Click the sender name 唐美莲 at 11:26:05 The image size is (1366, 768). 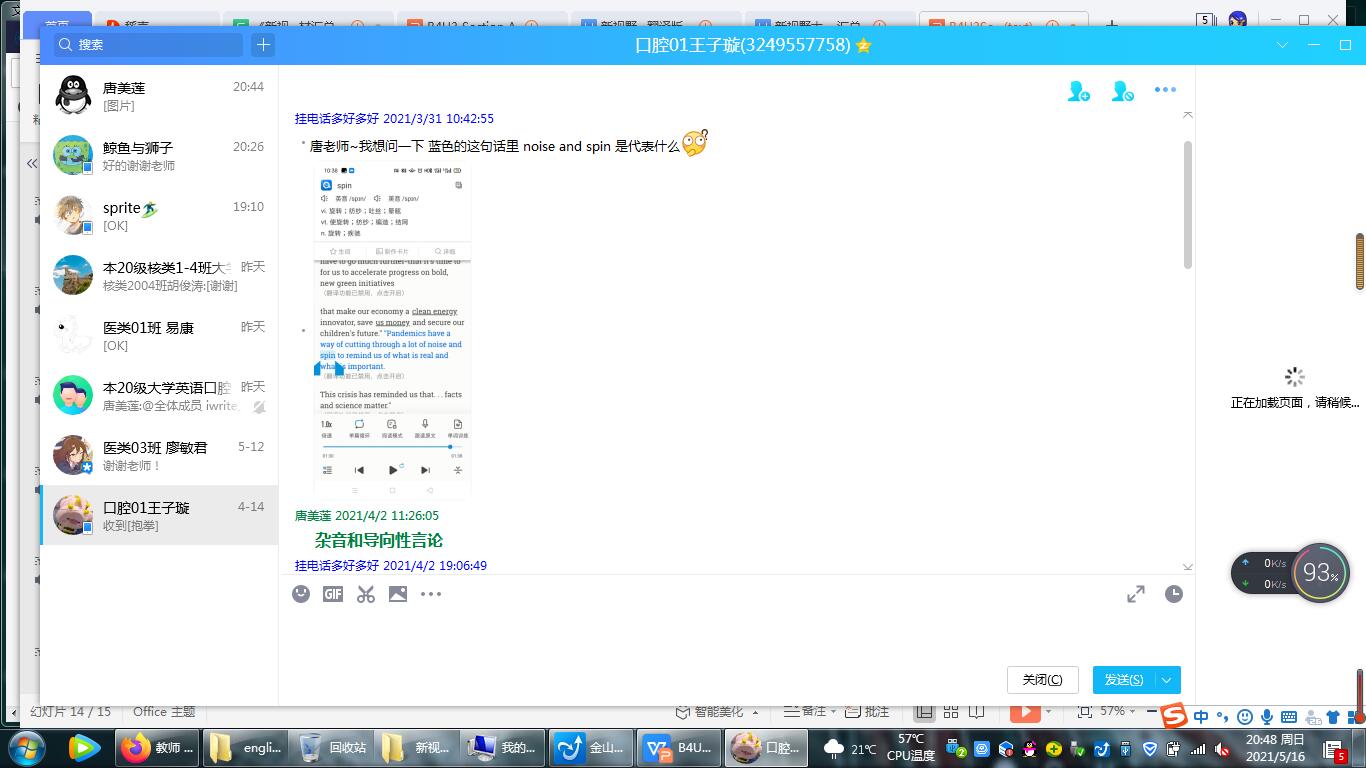pos(312,516)
